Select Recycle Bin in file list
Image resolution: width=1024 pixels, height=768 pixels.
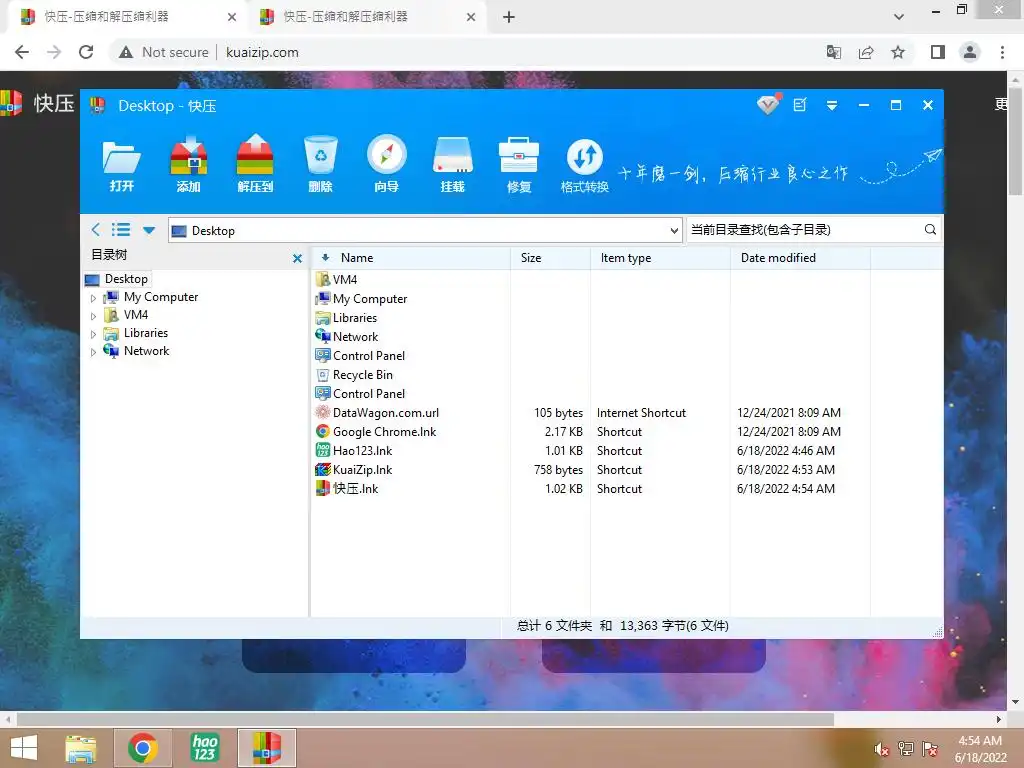354,375
